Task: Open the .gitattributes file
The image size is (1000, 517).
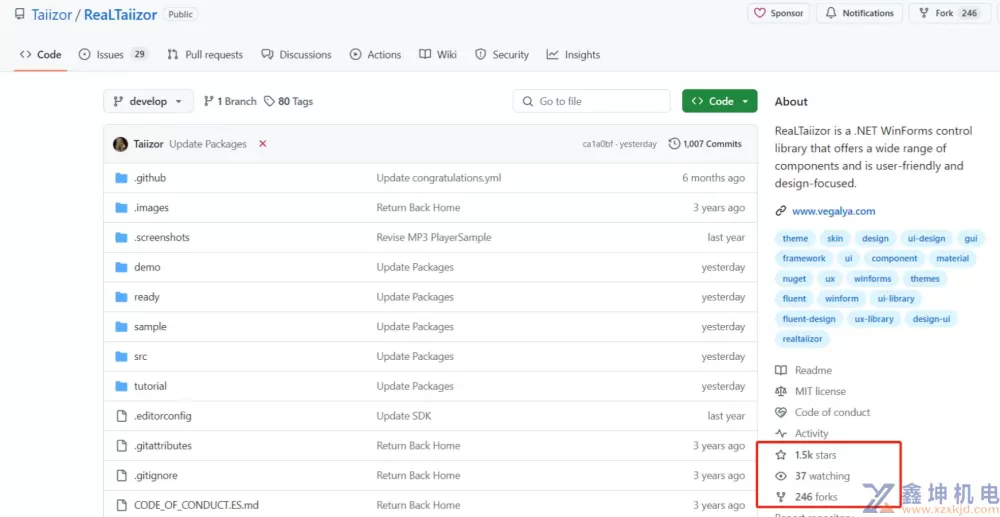Action: click(163, 446)
